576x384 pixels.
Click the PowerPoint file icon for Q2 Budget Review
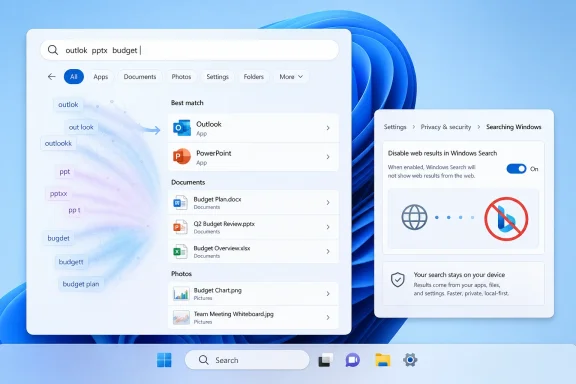(x=180, y=227)
